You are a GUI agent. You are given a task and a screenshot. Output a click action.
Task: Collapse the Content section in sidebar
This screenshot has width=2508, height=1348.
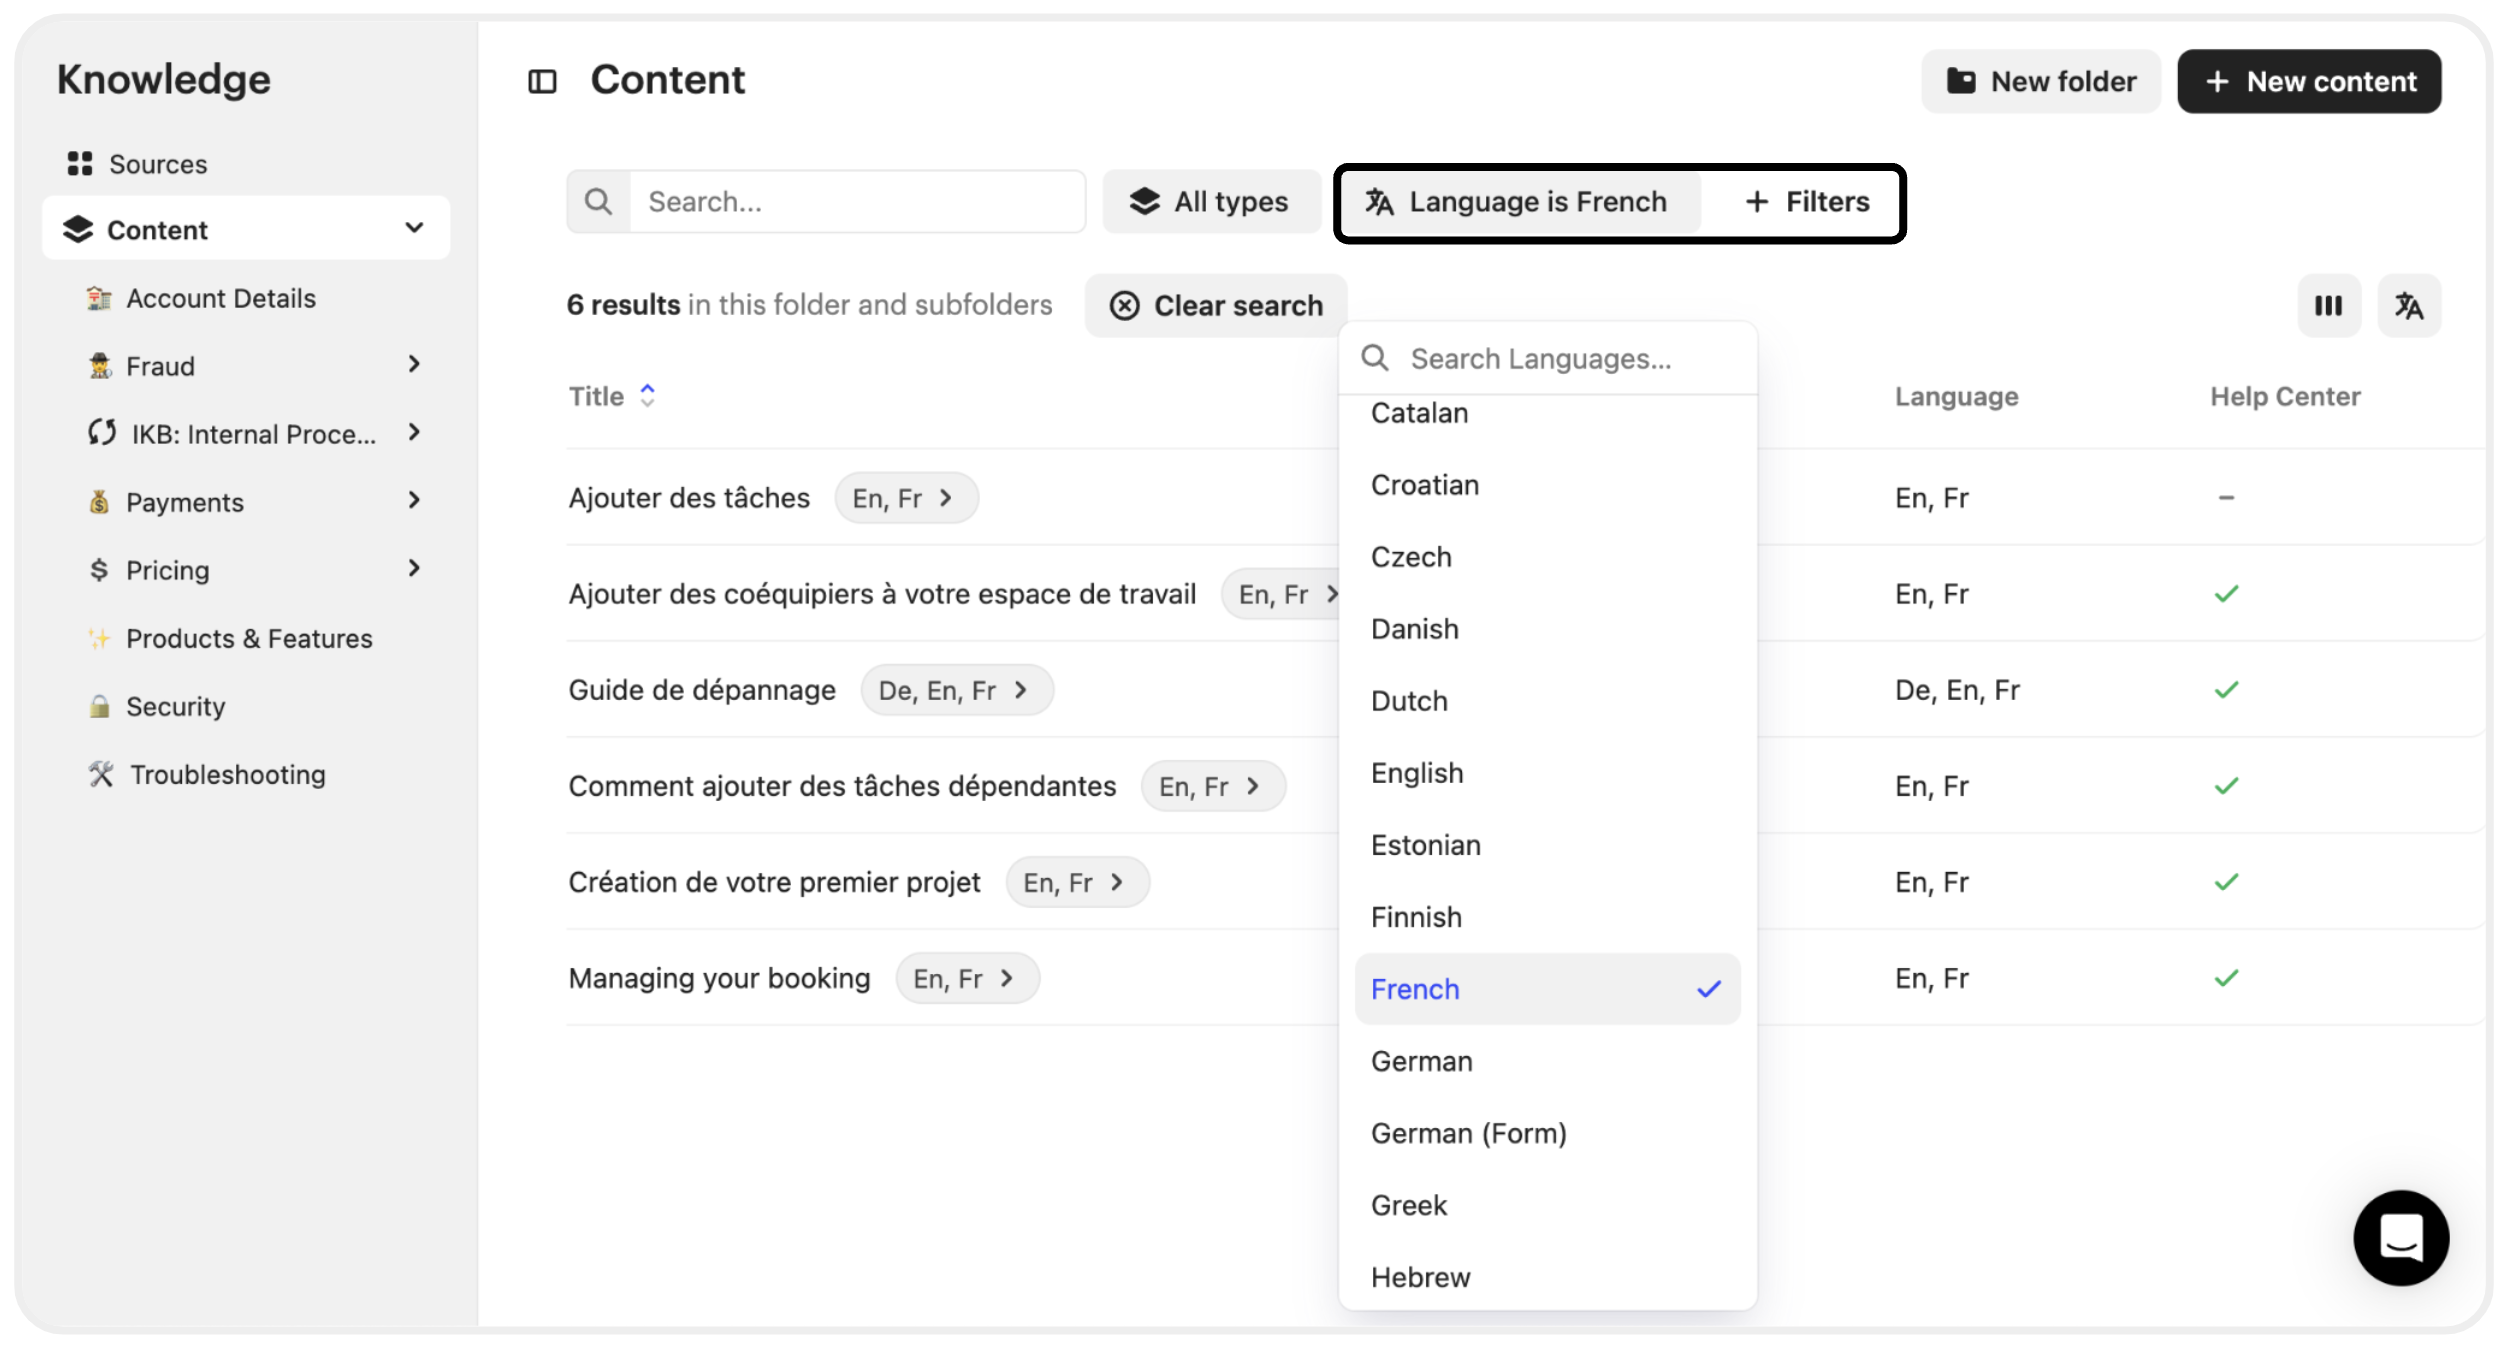click(414, 229)
